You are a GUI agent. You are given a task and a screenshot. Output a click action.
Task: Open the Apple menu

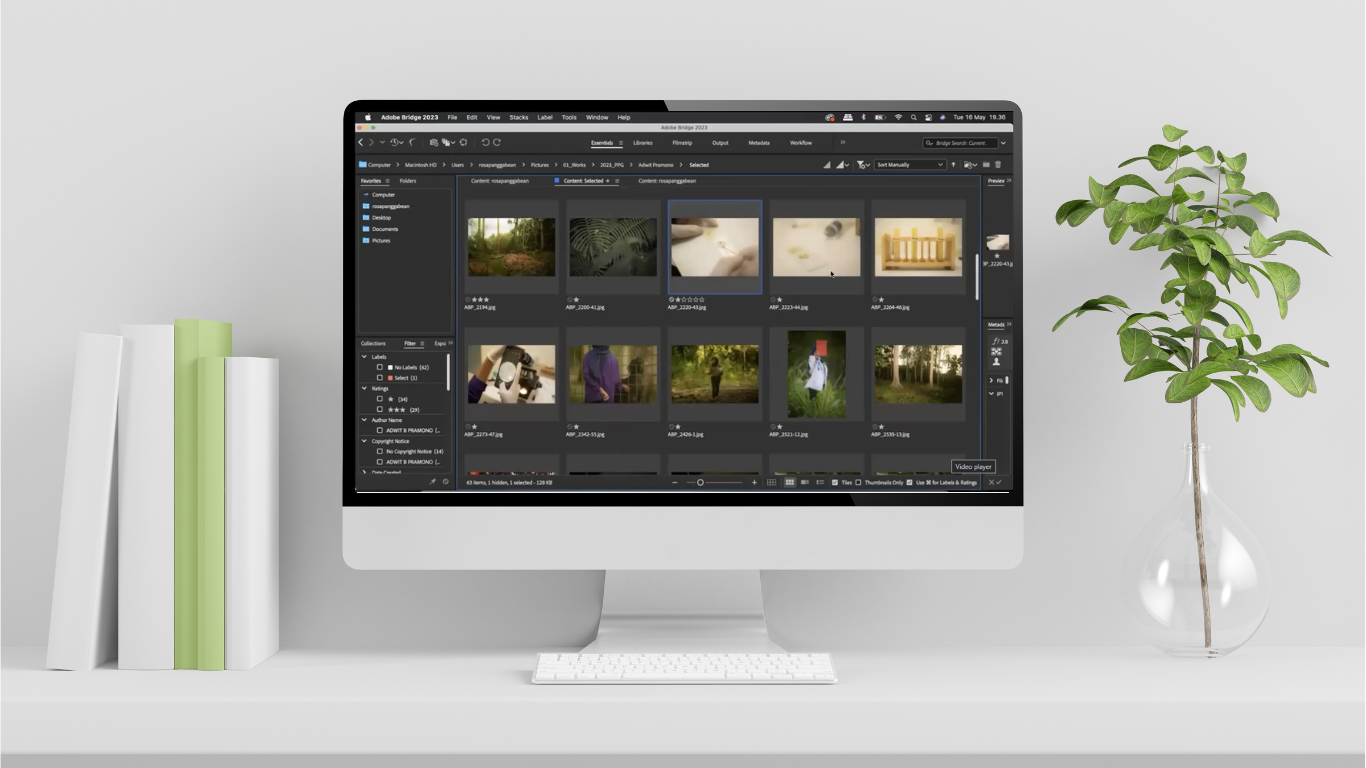pos(367,117)
